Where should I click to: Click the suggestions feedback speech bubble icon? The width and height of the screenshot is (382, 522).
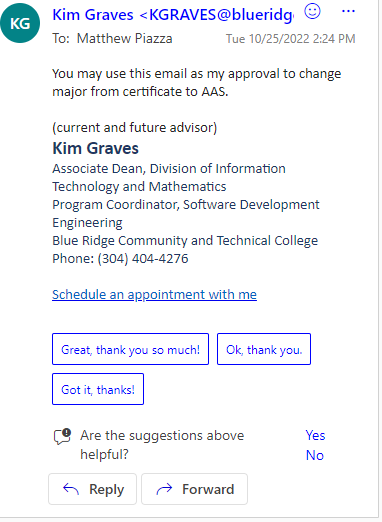click(x=62, y=437)
